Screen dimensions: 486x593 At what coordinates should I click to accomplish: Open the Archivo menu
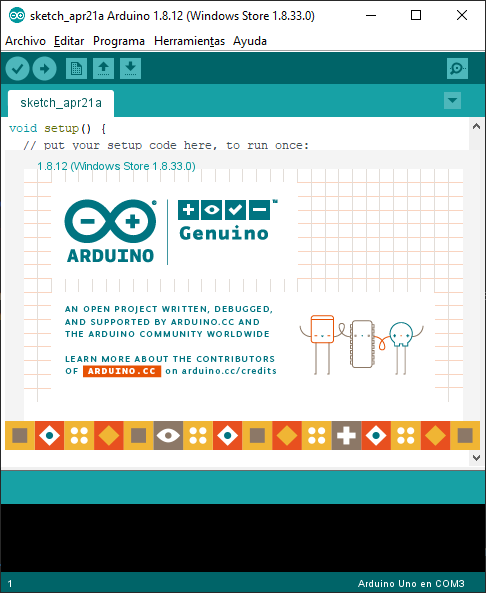[25, 41]
